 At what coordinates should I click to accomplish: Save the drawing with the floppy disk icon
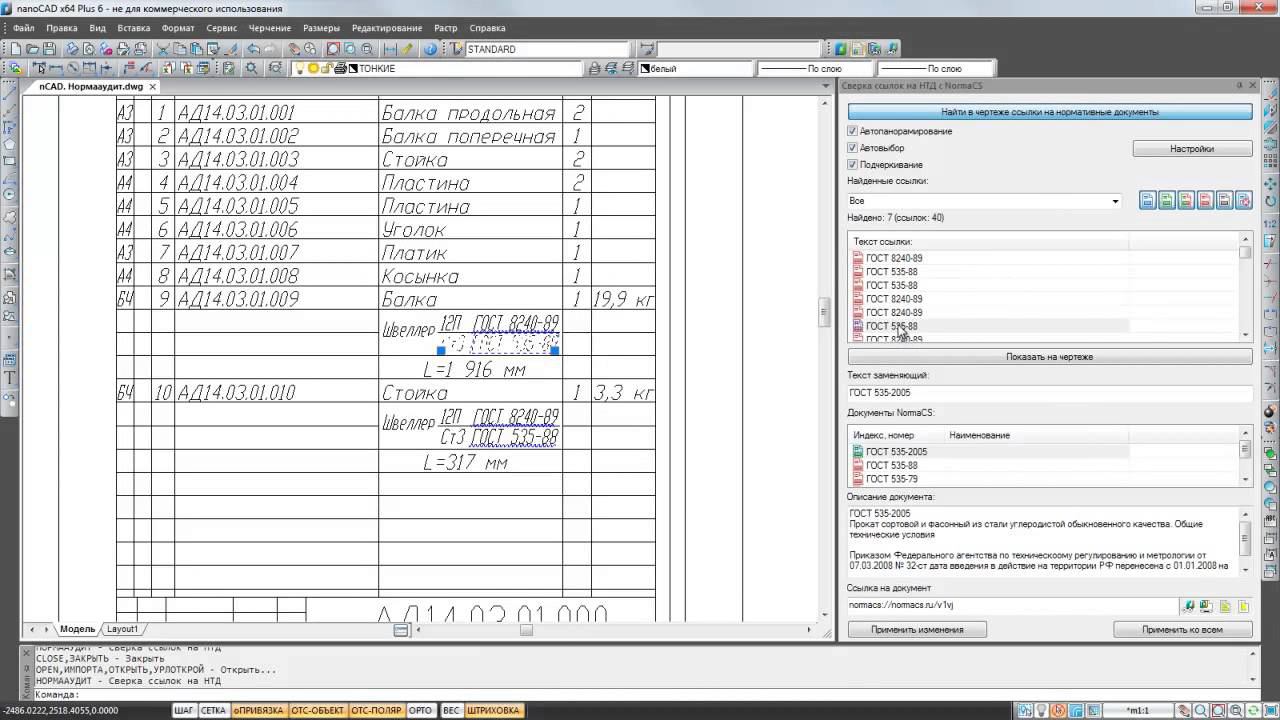click(x=49, y=49)
